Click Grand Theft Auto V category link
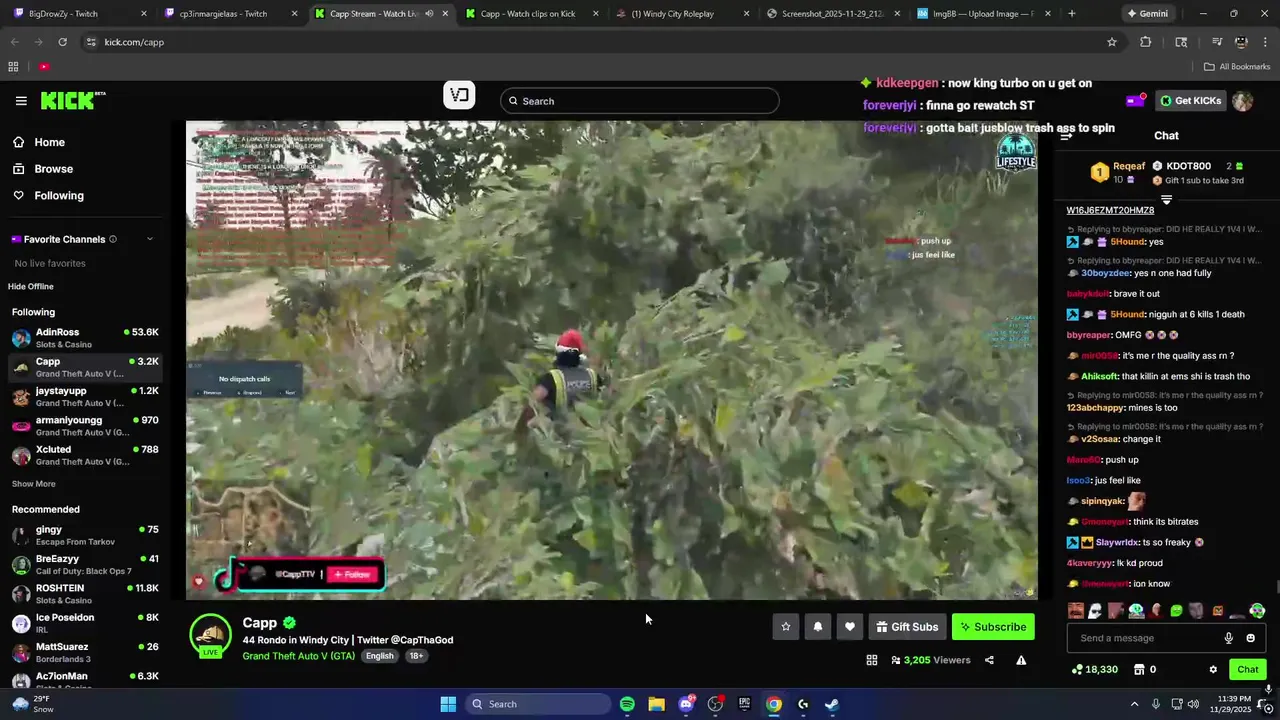Viewport: 1280px width, 720px height. pyautogui.click(x=299, y=656)
